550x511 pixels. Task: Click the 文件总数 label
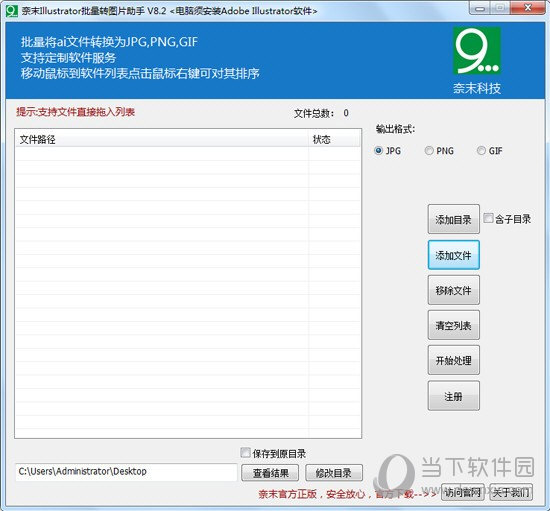tap(314, 113)
